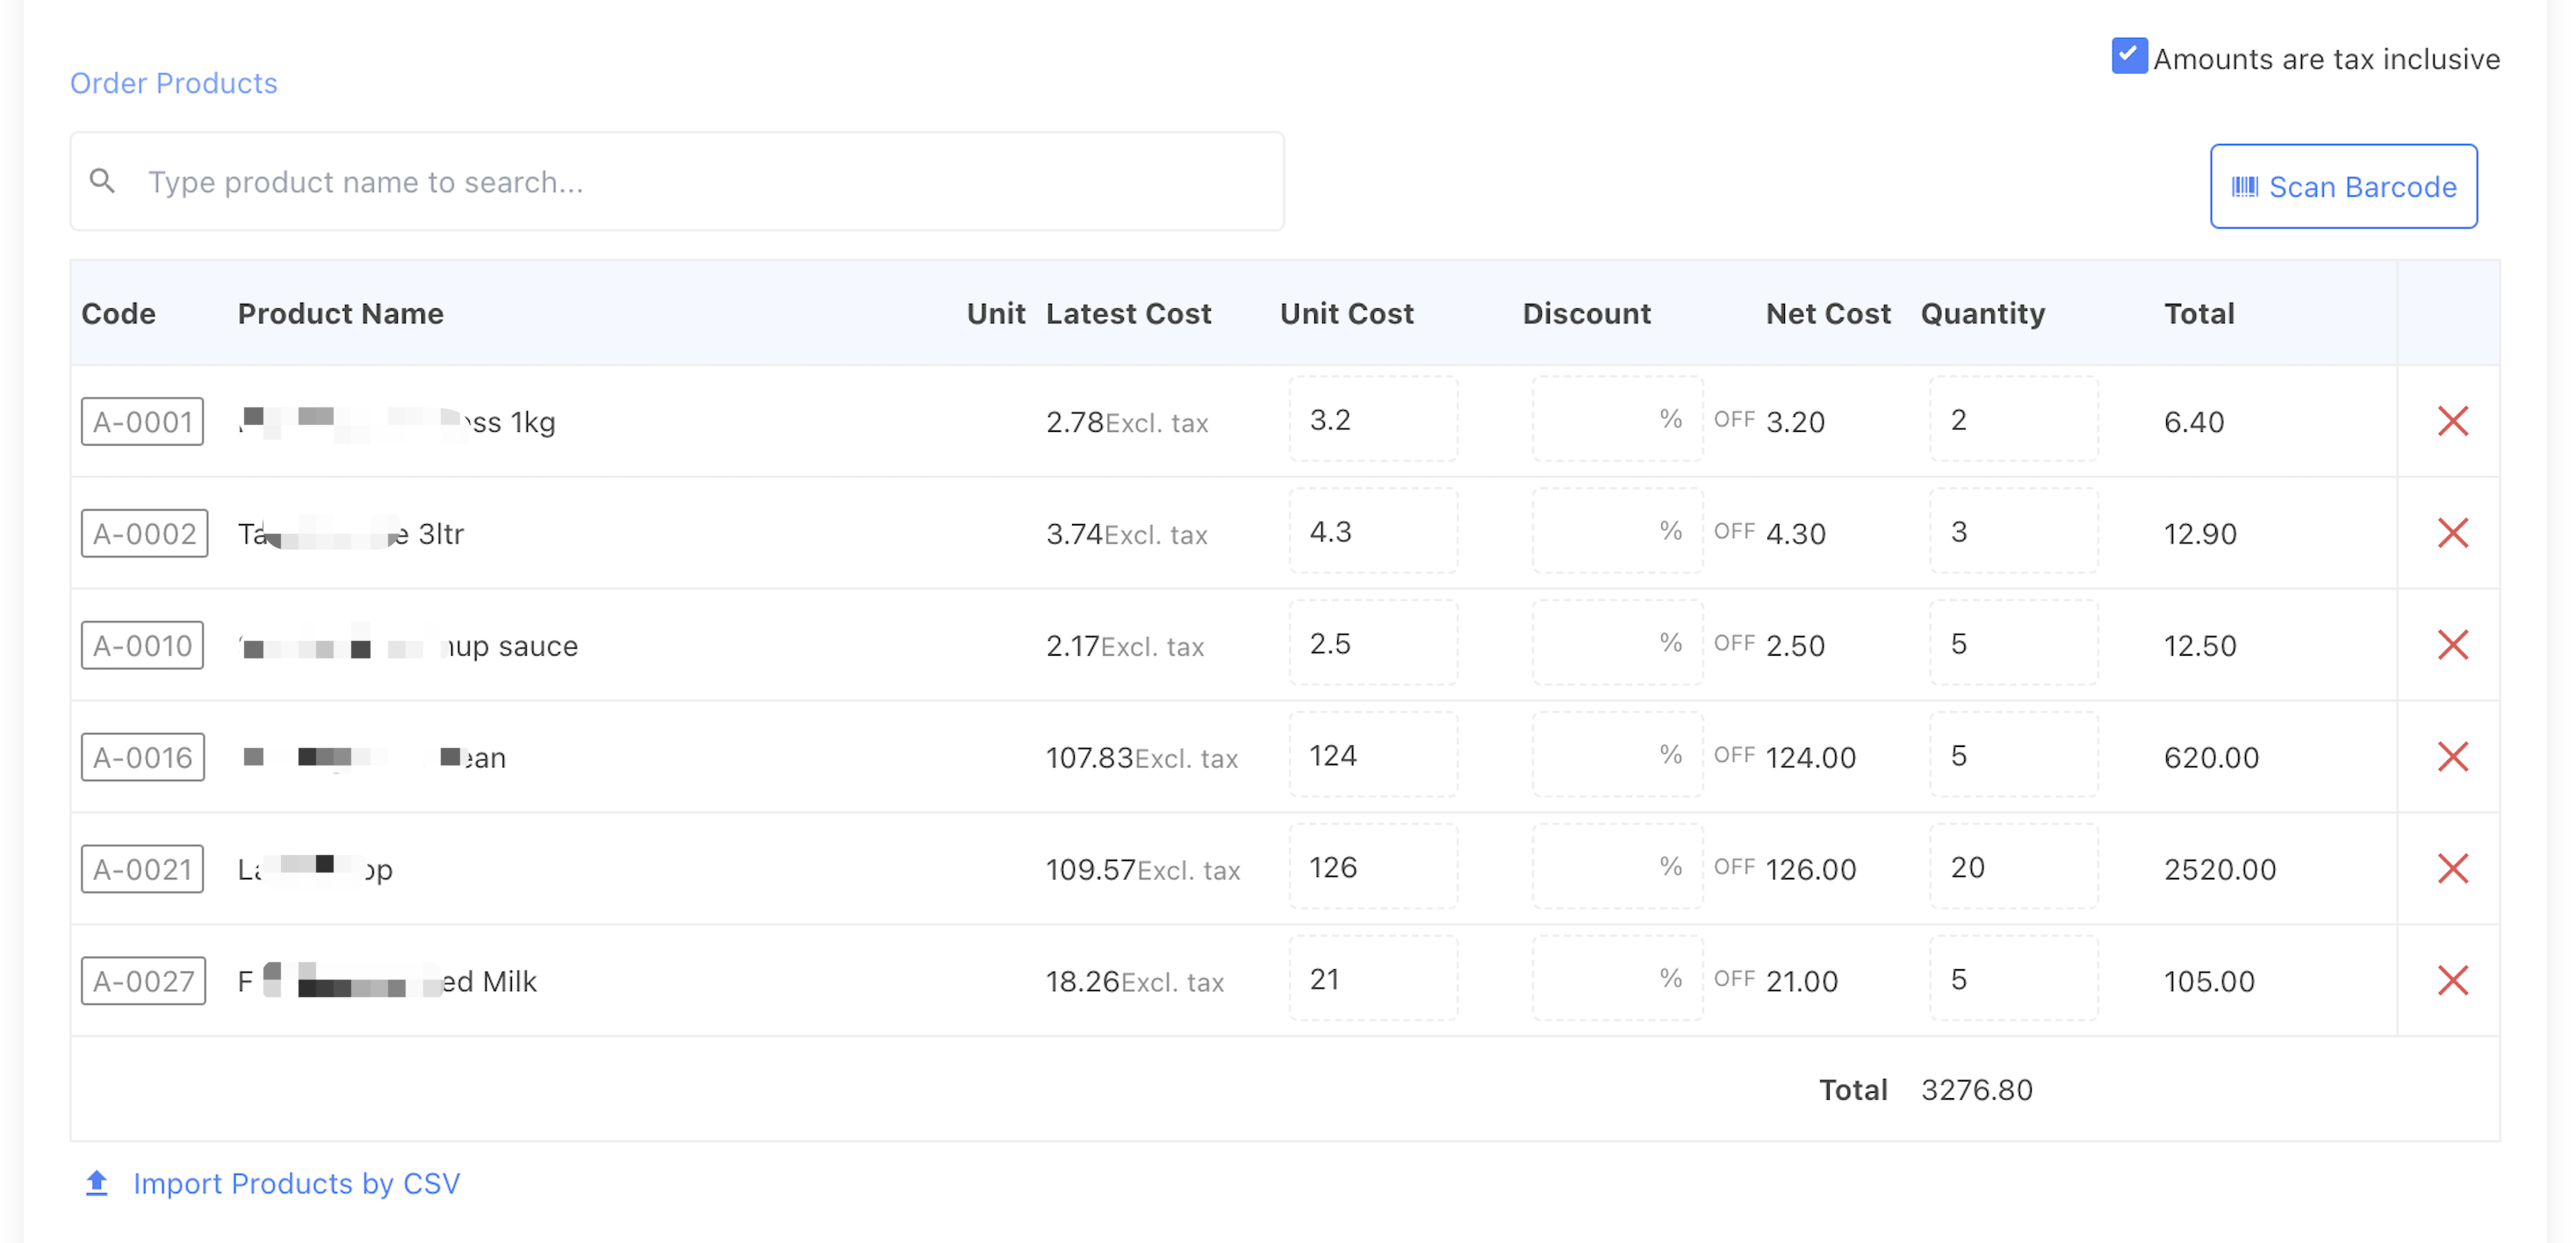This screenshot has width=2576, height=1243.
Task: Click quantity field for A-0021 row
Action: tap(2012, 868)
